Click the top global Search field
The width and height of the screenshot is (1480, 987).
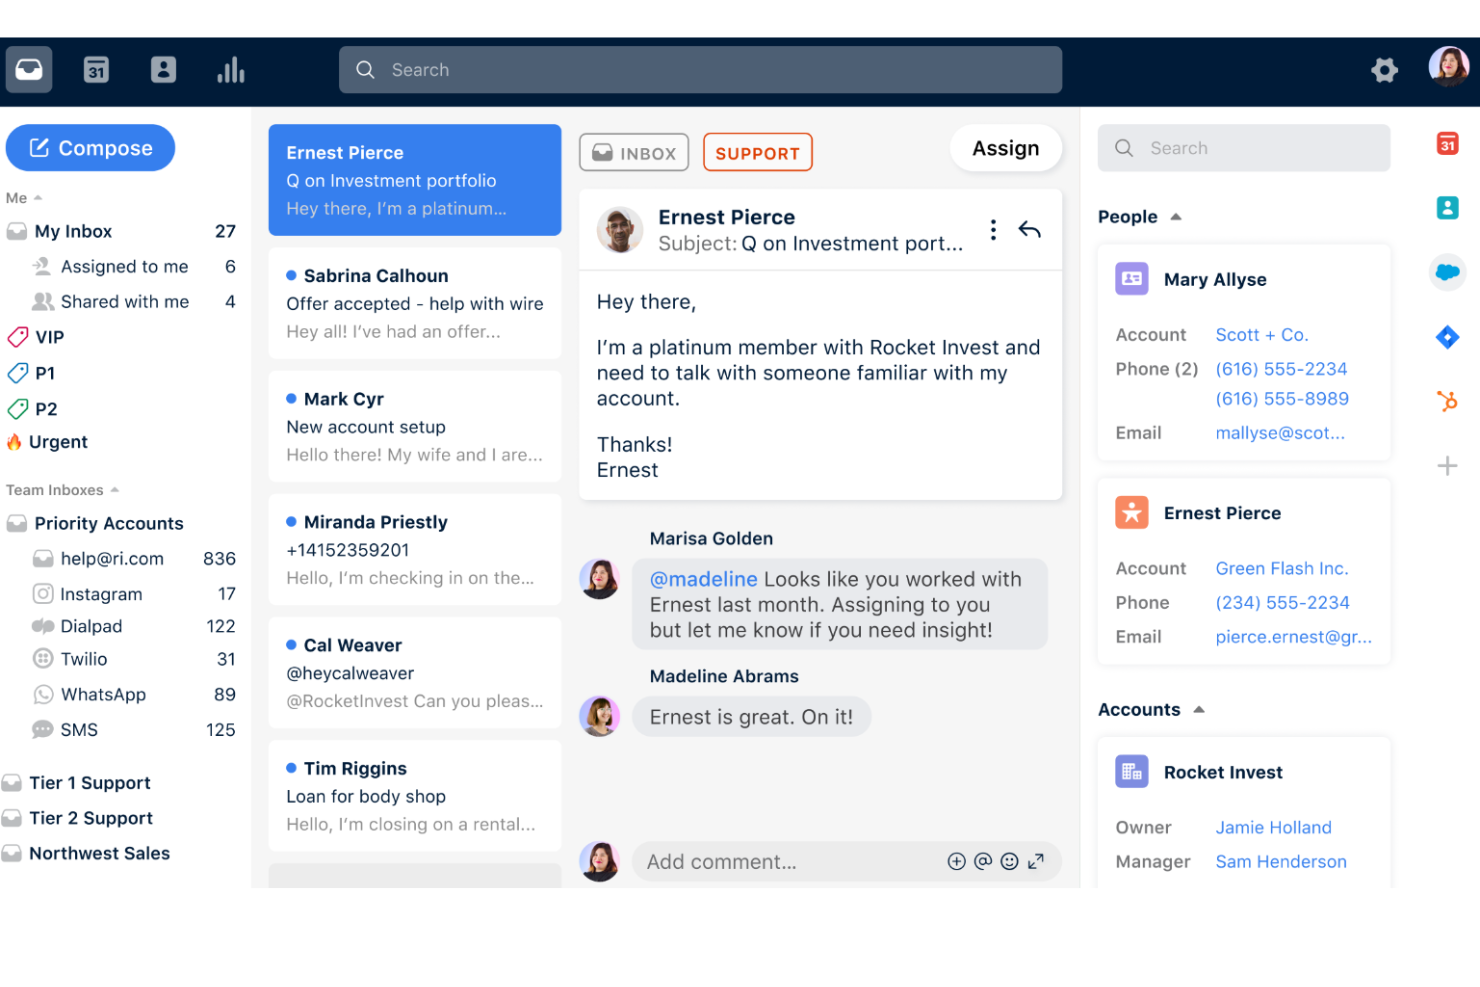pos(700,70)
